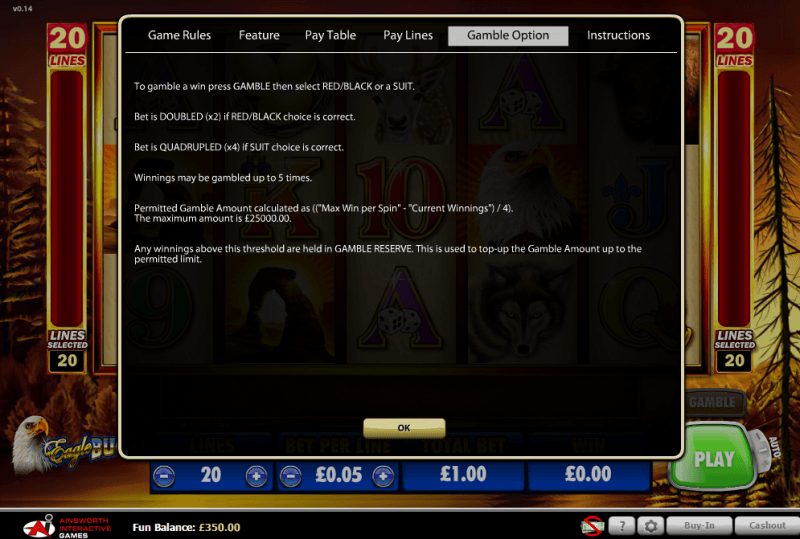Increase the number of lines with plus
This screenshot has width=800, height=539.
pos(256,476)
